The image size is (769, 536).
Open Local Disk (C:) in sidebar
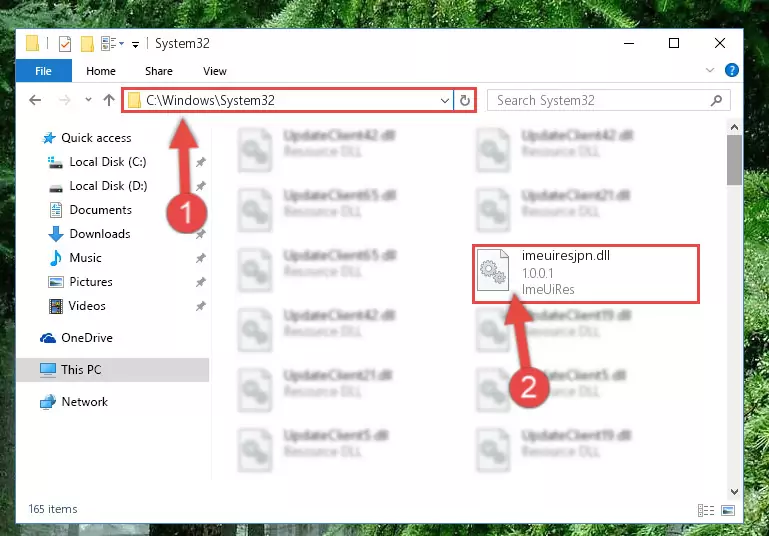click(x=108, y=162)
